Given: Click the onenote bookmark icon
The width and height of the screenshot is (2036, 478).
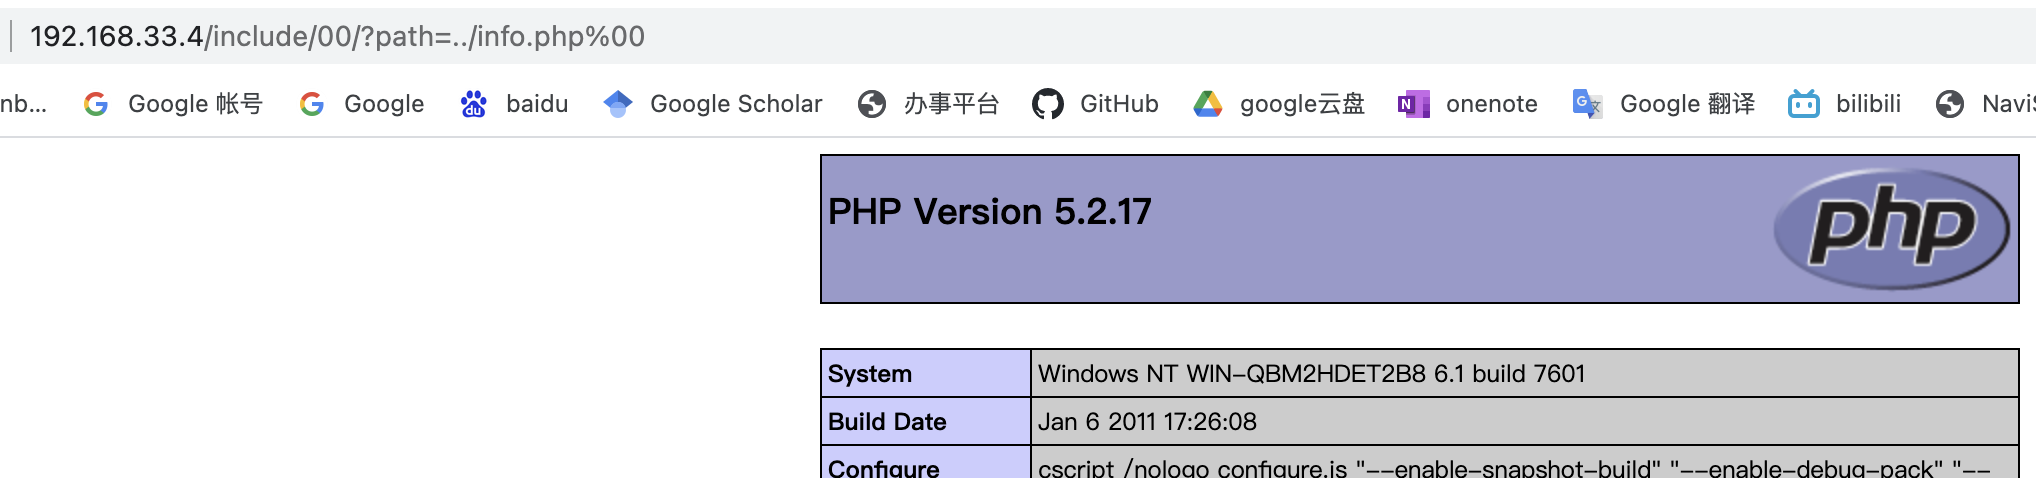Looking at the screenshot, I should tap(1413, 104).
